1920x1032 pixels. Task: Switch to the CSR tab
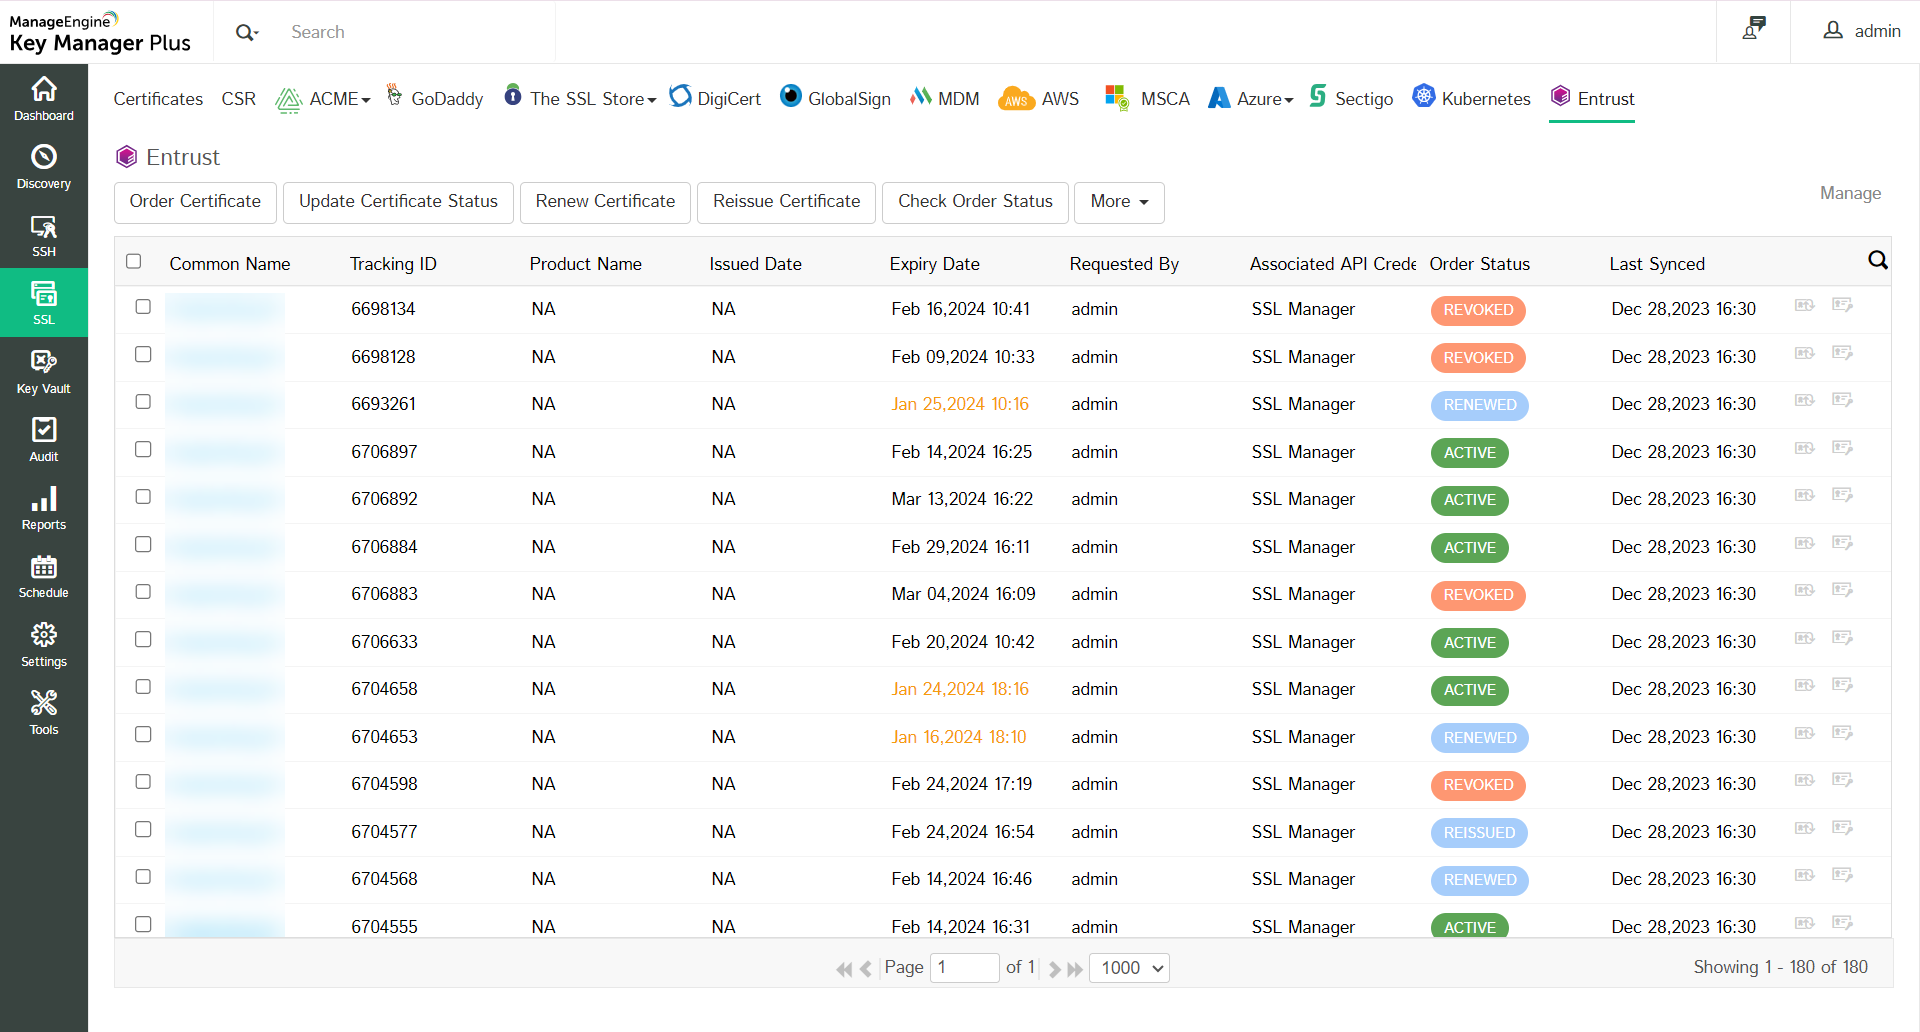pyautogui.click(x=239, y=99)
